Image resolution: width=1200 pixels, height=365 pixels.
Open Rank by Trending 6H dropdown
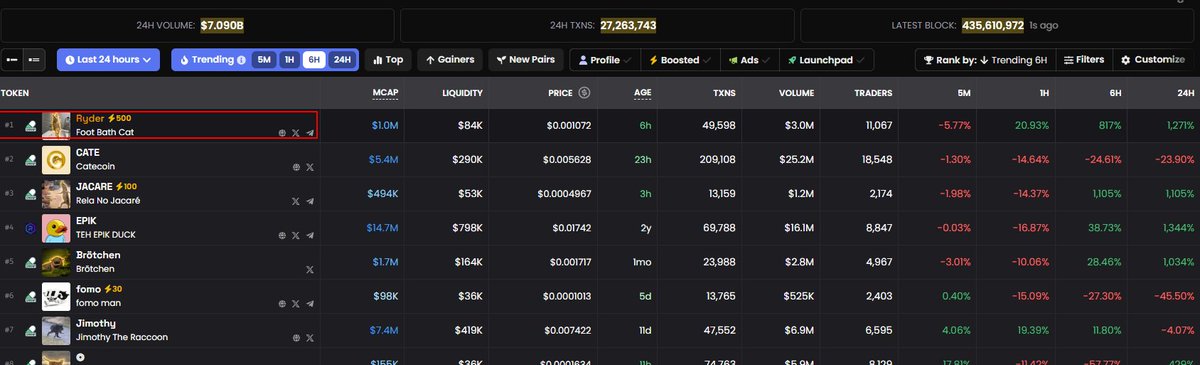[x=984, y=60]
